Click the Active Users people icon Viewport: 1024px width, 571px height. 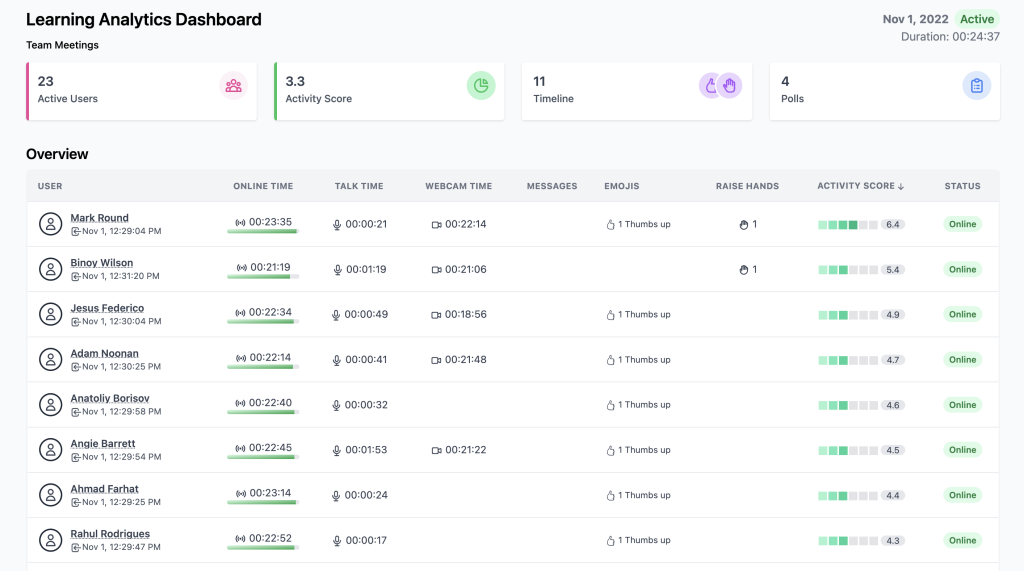click(x=233, y=86)
